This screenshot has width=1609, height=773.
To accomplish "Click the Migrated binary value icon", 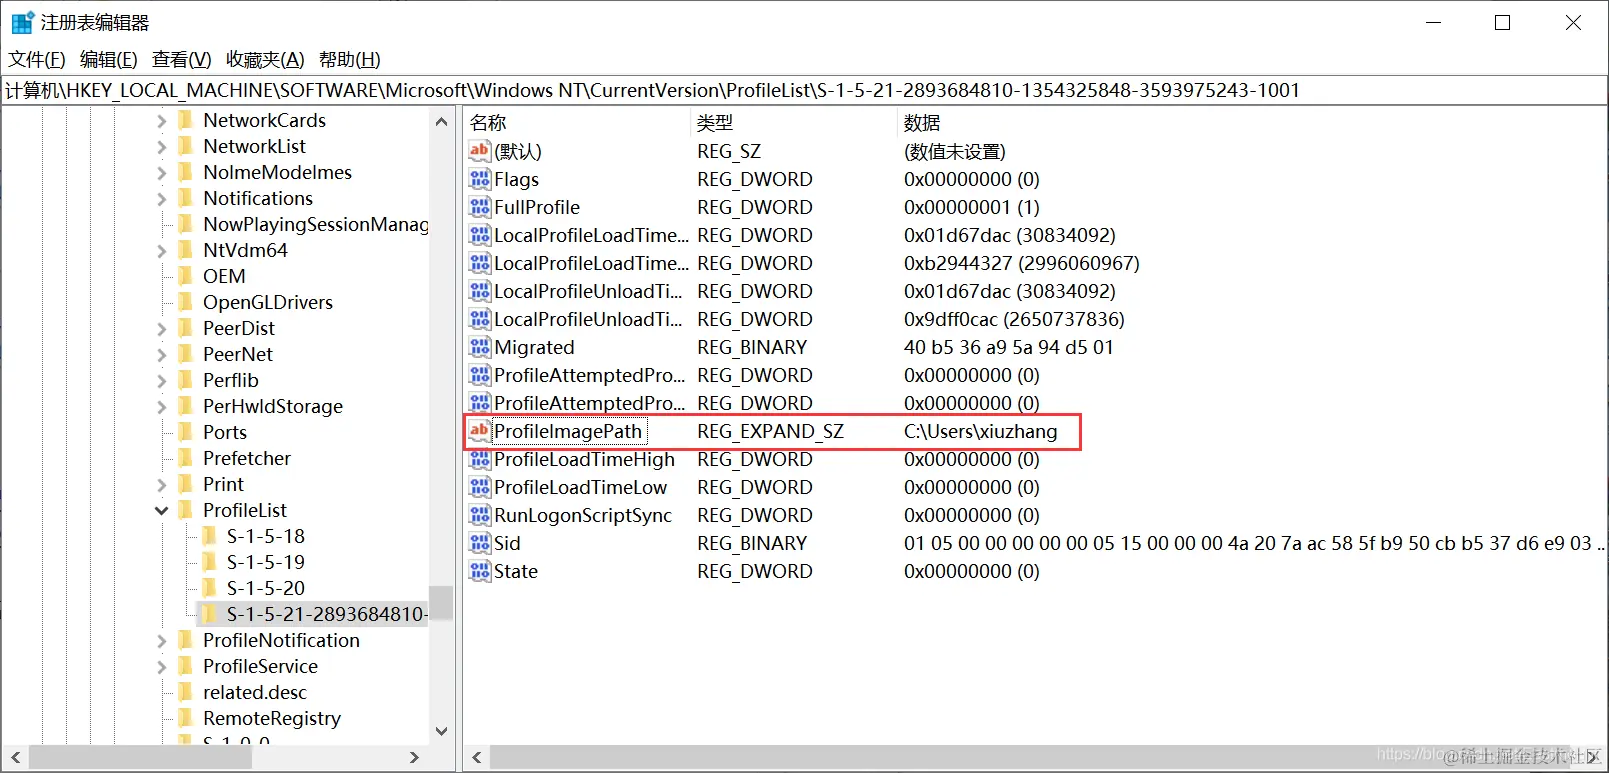I will tap(480, 347).
